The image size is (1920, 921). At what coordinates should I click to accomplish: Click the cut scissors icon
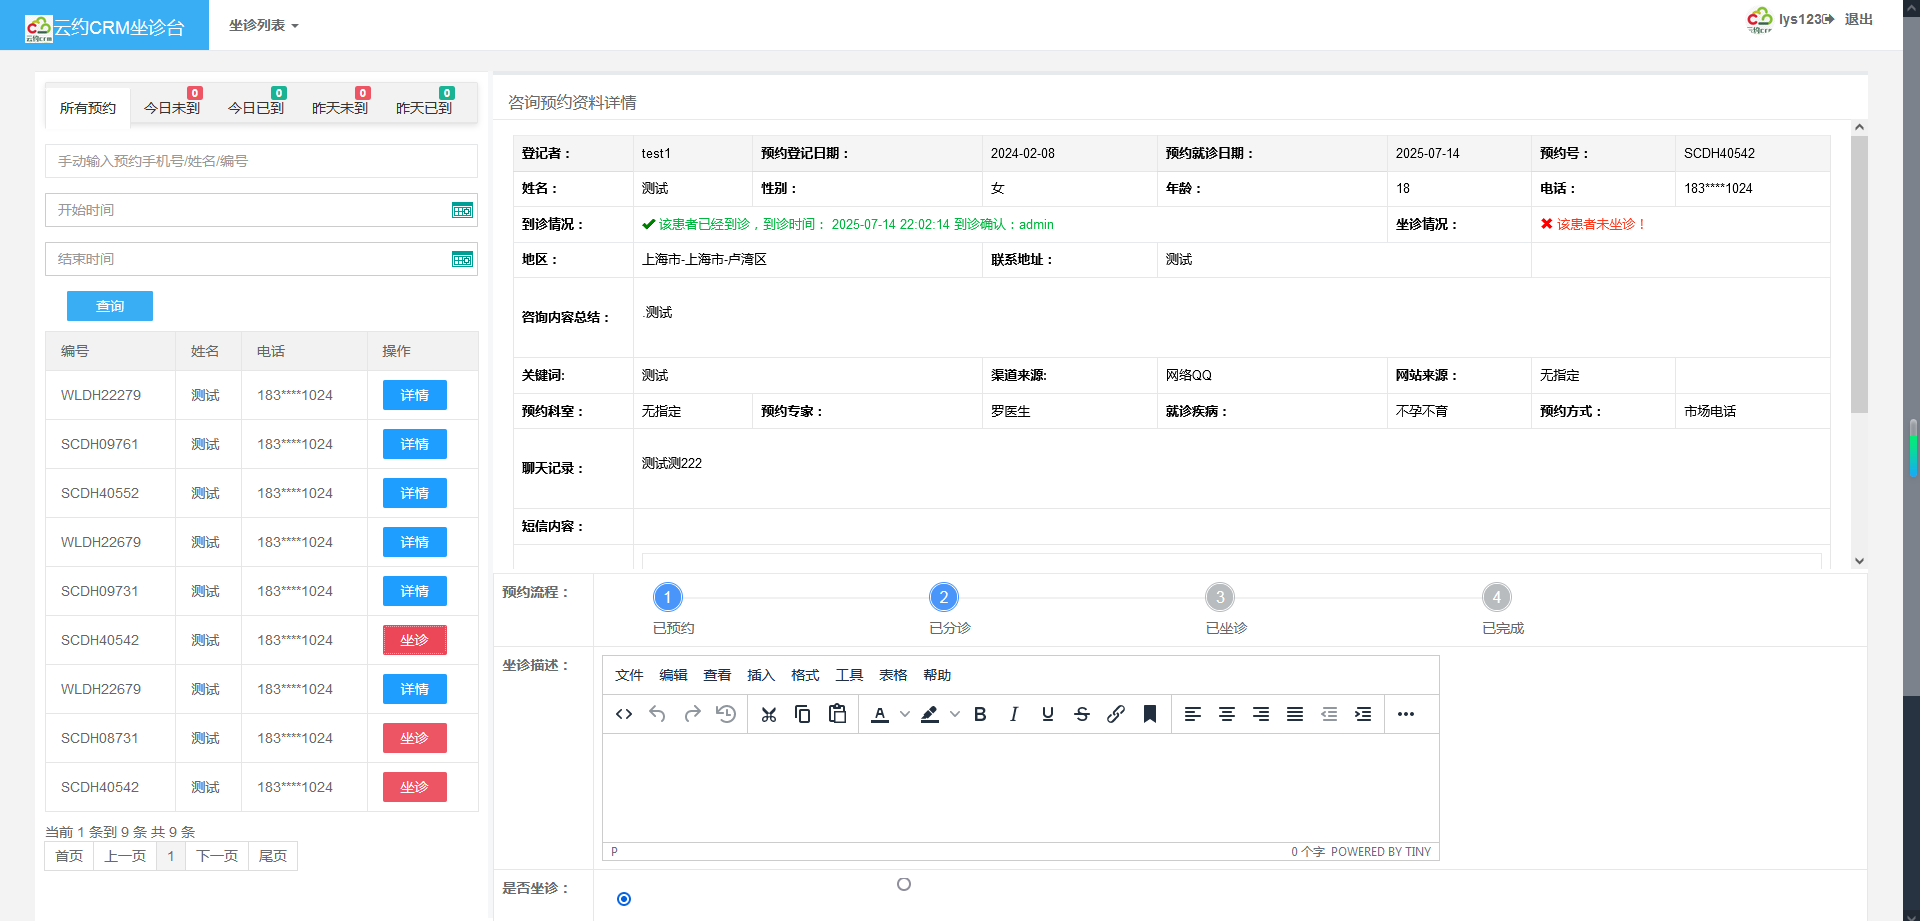[x=768, y=714]
